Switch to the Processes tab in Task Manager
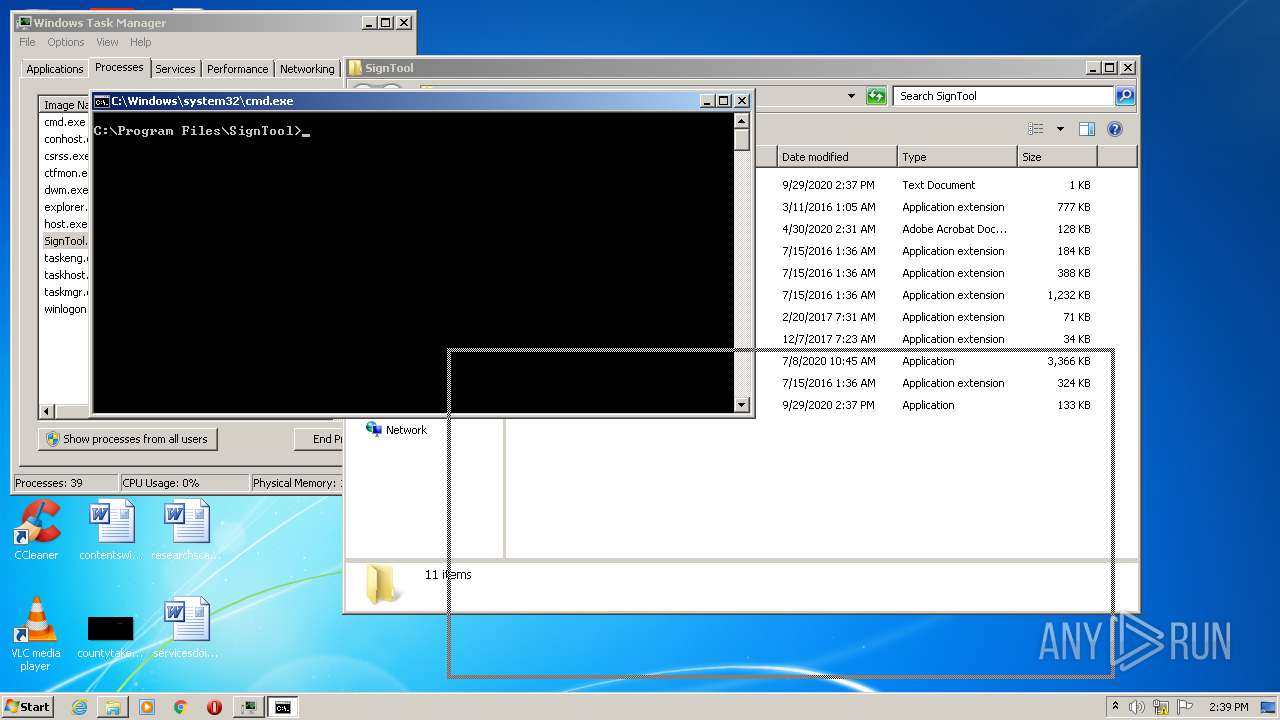 point(119,67)
